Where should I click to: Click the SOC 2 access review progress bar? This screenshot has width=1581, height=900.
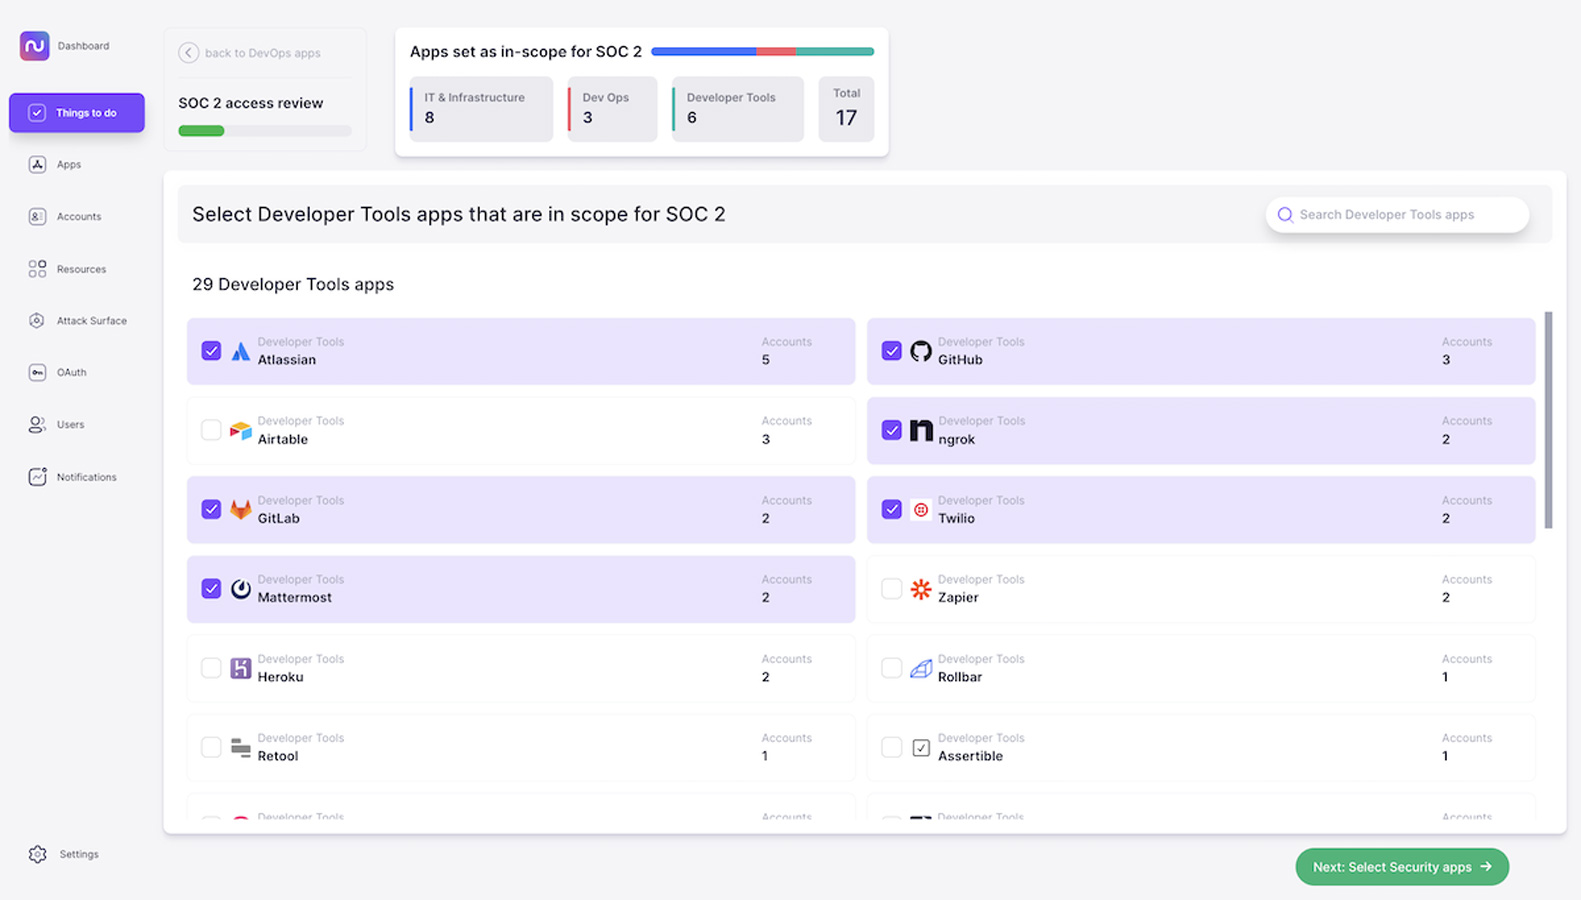(265, 131)
